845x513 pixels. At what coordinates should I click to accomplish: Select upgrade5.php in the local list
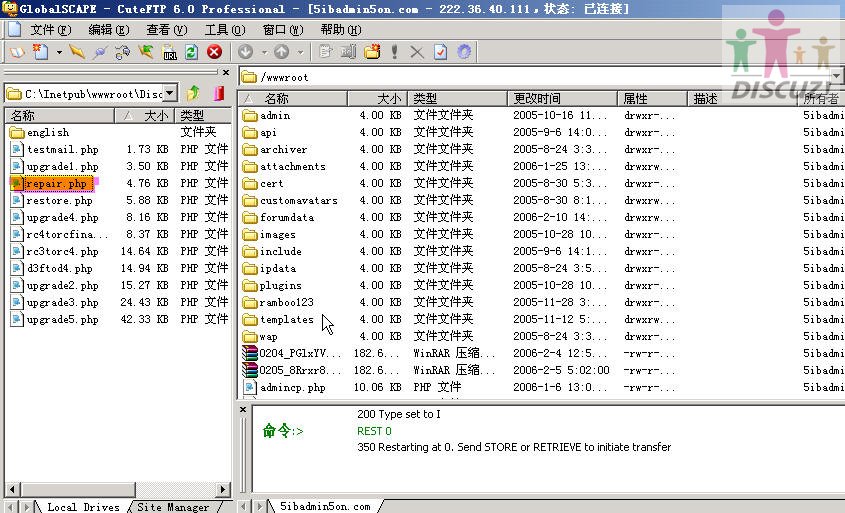pos(63,320)
